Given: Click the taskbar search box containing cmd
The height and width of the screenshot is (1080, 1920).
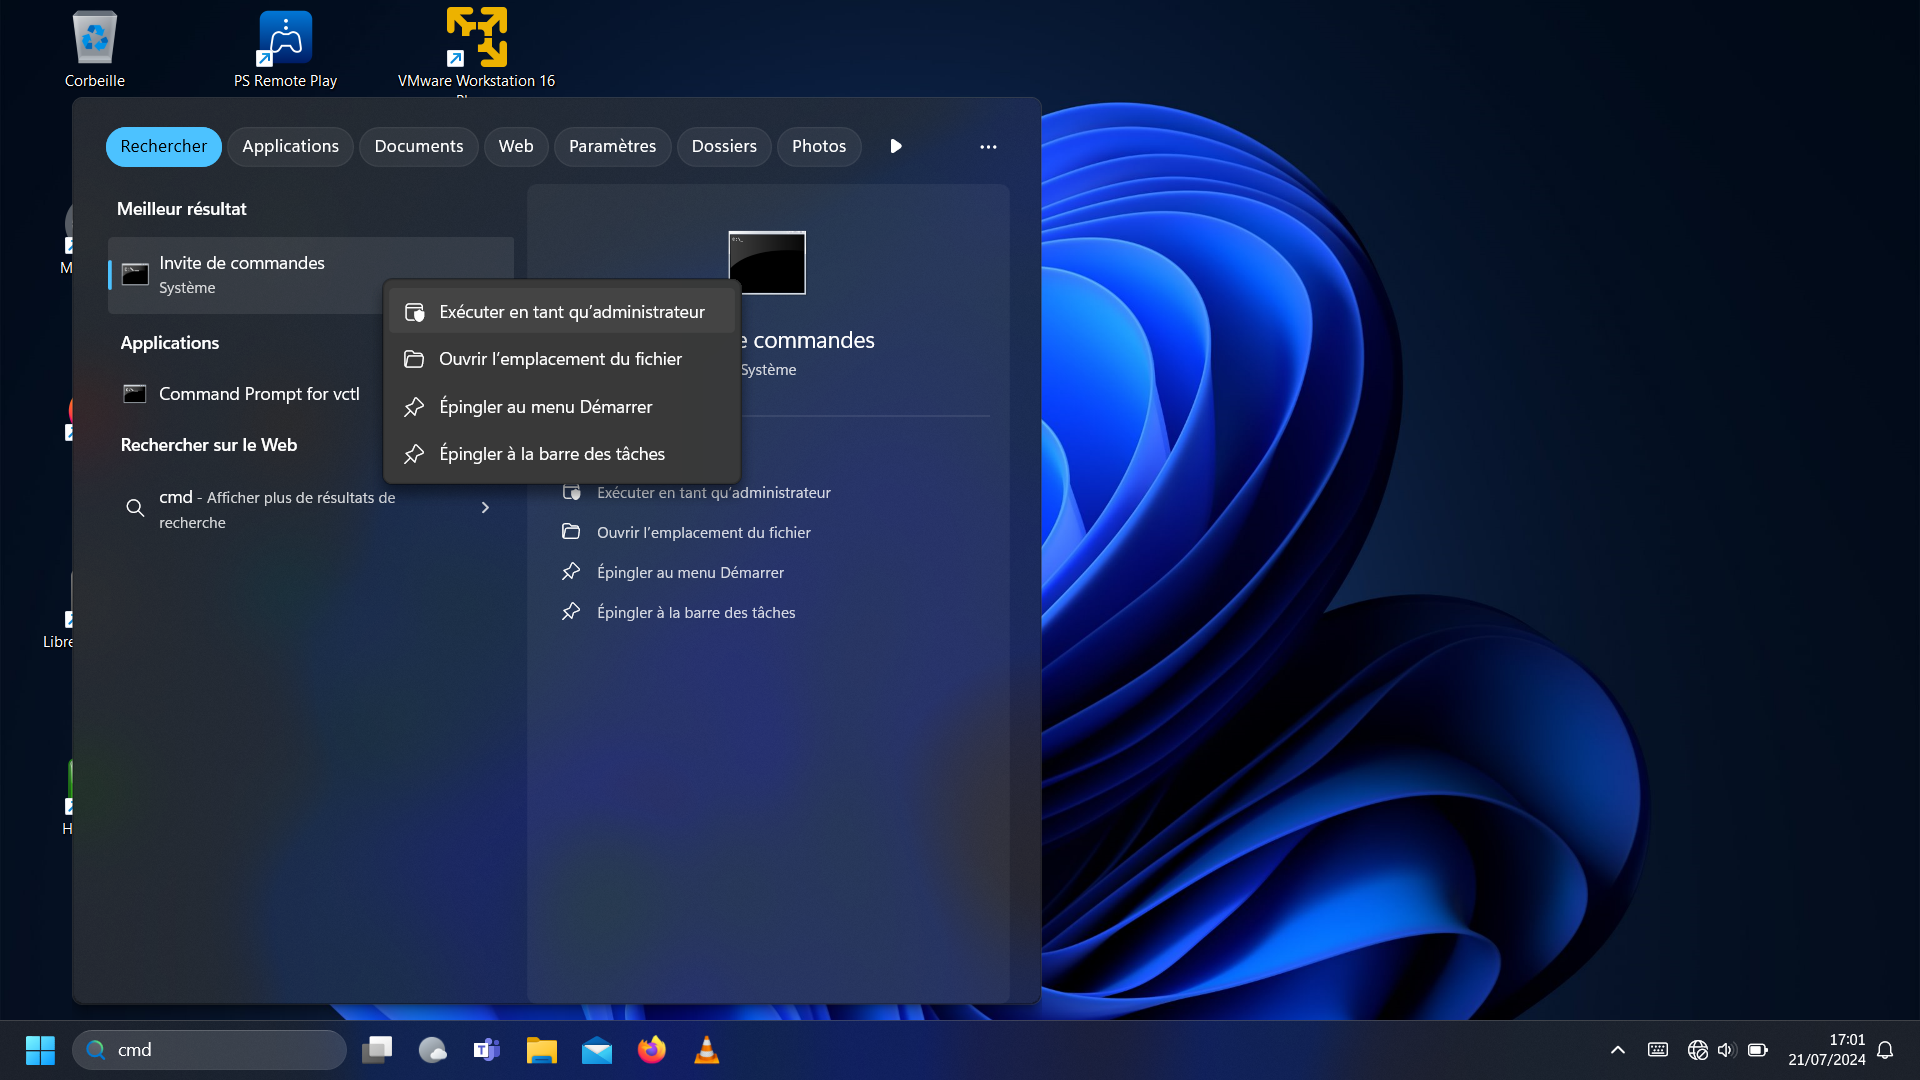Looking at the screenshot, I should (209, 1050).
